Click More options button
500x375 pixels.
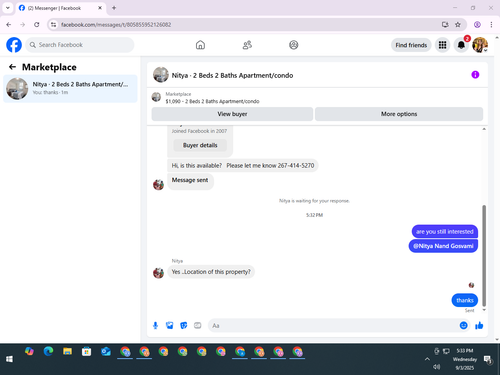(x=399, y=114)
